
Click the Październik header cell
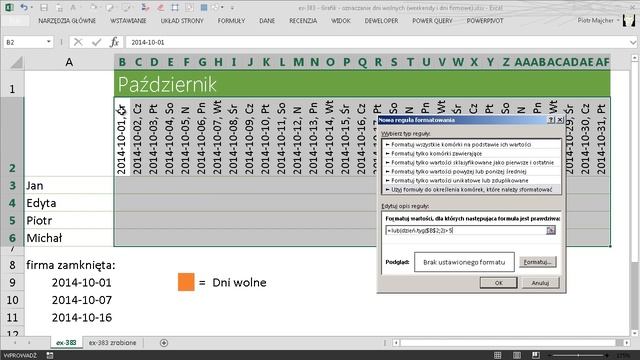point(362,84)
